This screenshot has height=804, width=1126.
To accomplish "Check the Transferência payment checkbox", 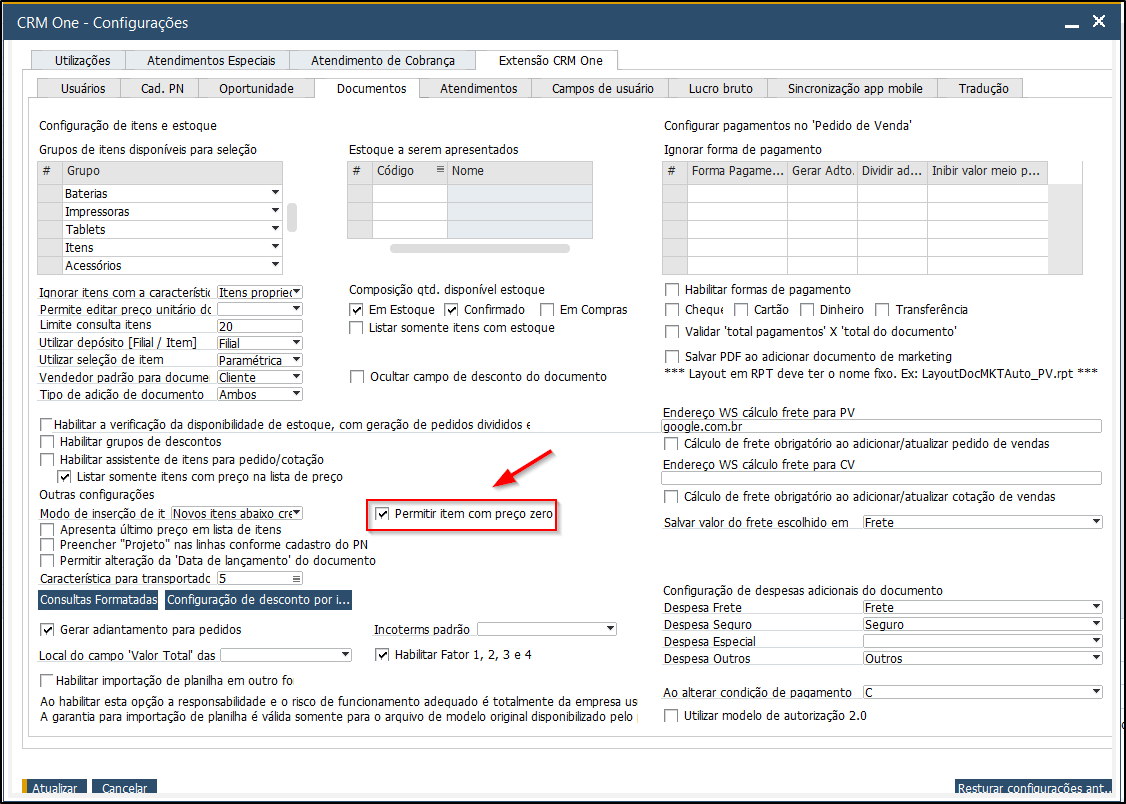I will 883,310.
